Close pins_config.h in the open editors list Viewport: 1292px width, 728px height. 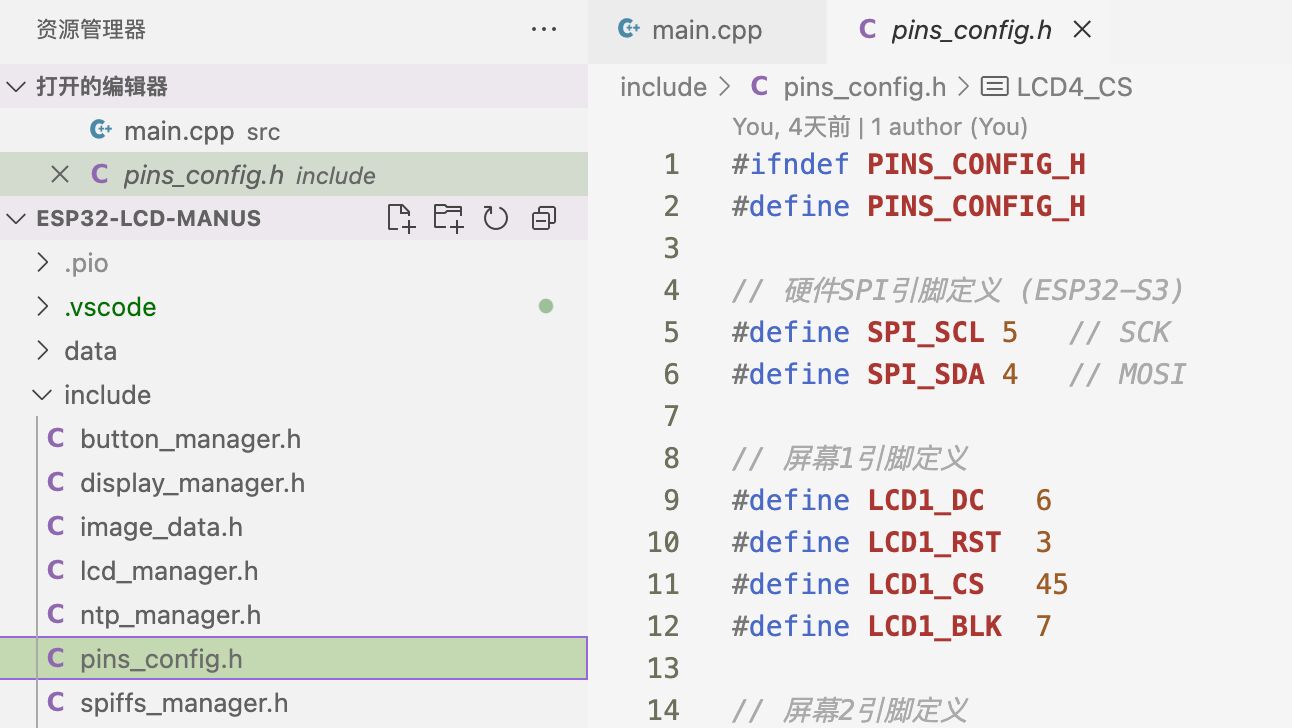[60, 175]
